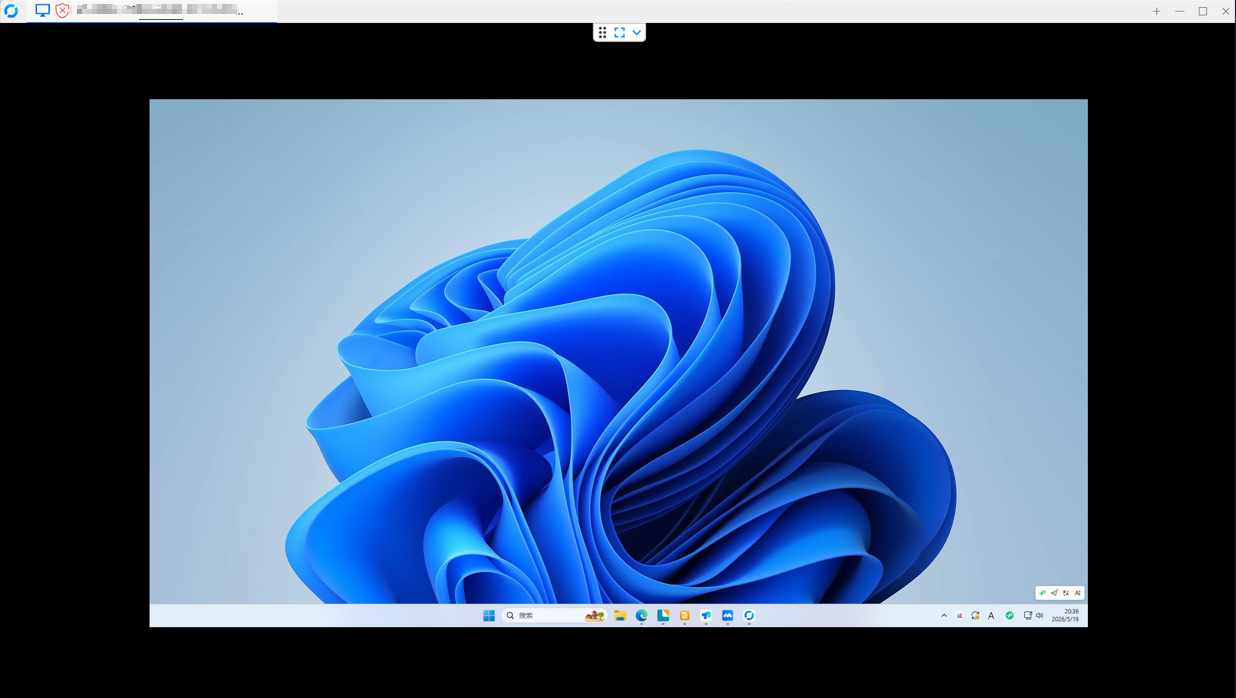Image resolution: width=1236 pixels, height=698 pixels.
Task: Click the remote desktop app logo icon
Action: click(11, 11)
